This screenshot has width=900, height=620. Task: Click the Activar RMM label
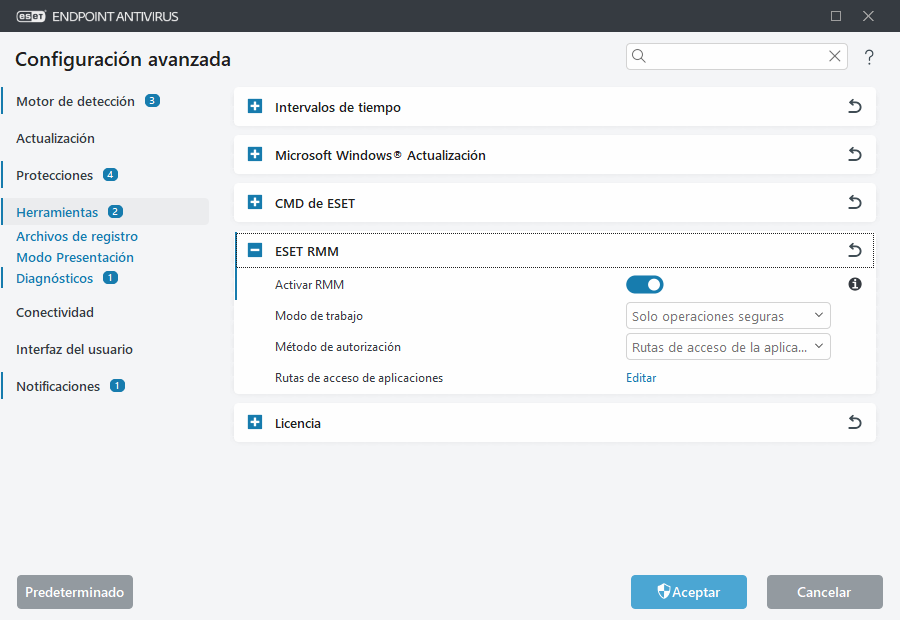pos(309,285)
